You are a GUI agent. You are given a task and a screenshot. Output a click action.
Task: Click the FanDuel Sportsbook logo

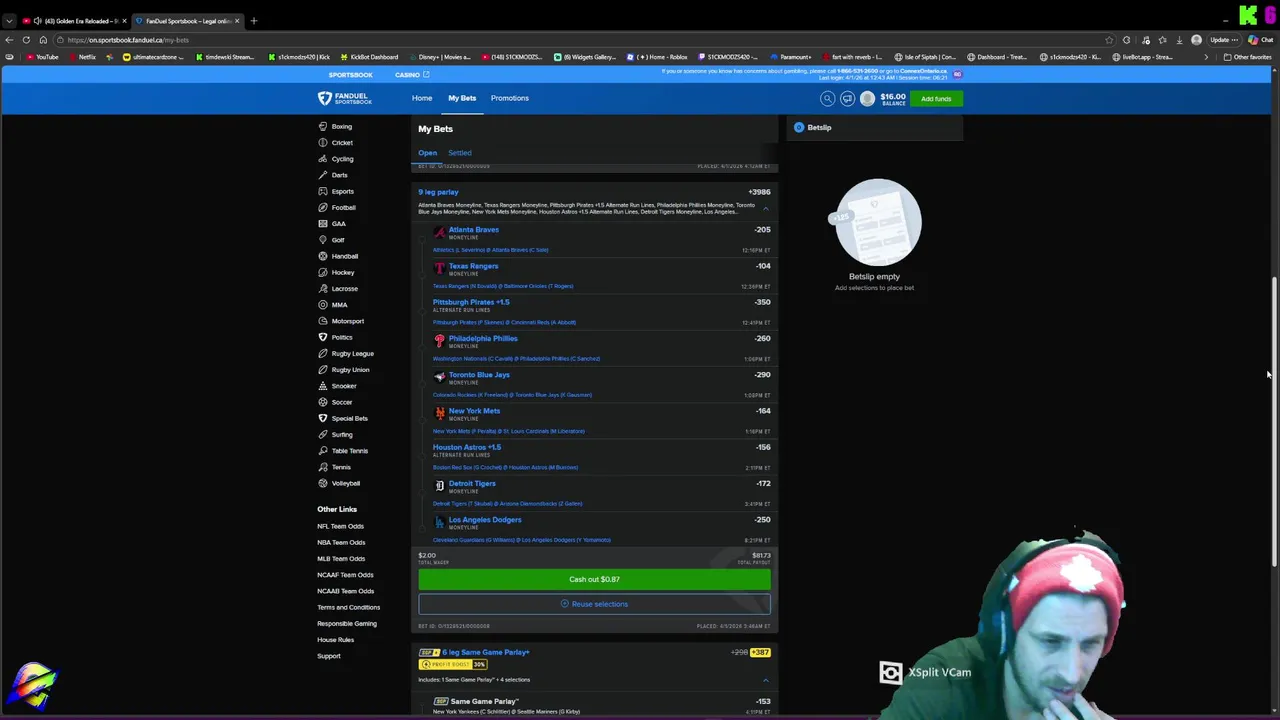[x=345, y=98]
